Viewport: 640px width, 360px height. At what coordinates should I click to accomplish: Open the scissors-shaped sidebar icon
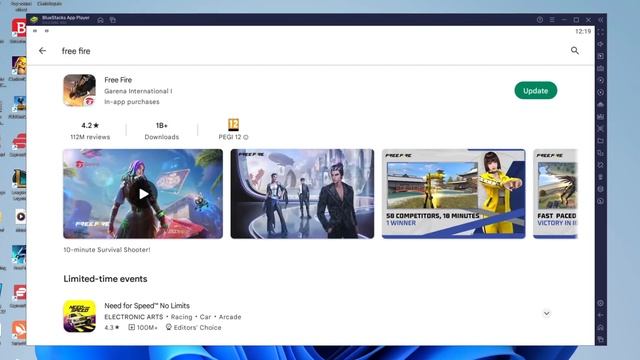(600, 129)
